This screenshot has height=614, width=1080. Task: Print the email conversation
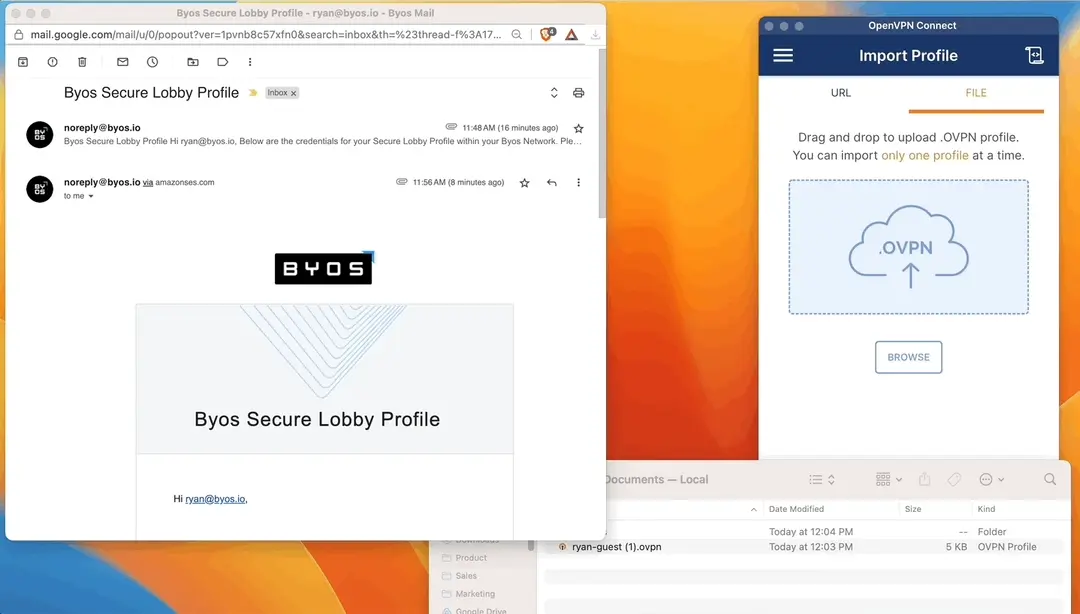[579, 92]
